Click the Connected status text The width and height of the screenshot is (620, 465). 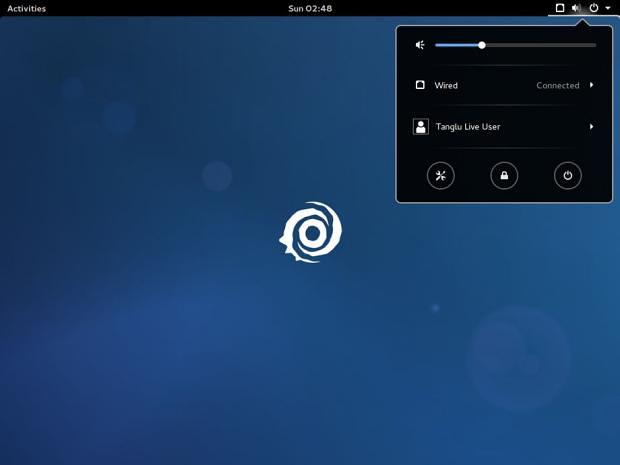558,85
